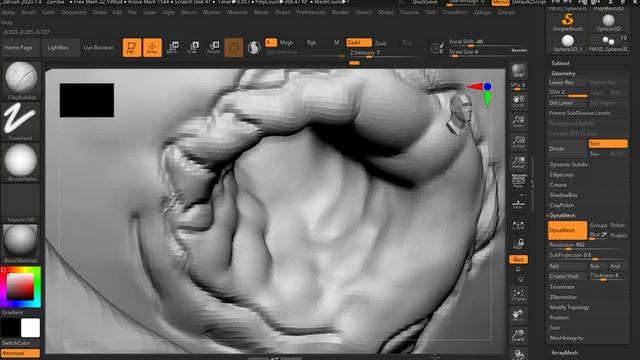
Task: Enable Zsub sculpting mode
Action: 381,43
